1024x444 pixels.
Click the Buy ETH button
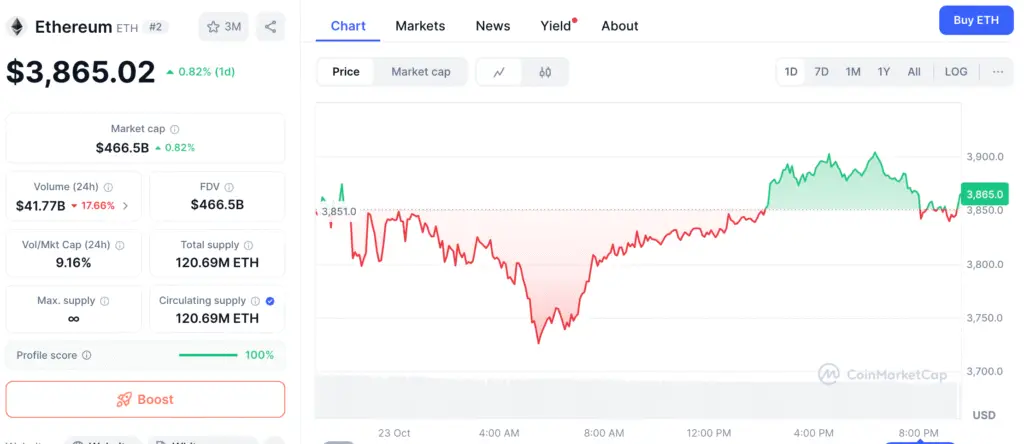[976, 20]
